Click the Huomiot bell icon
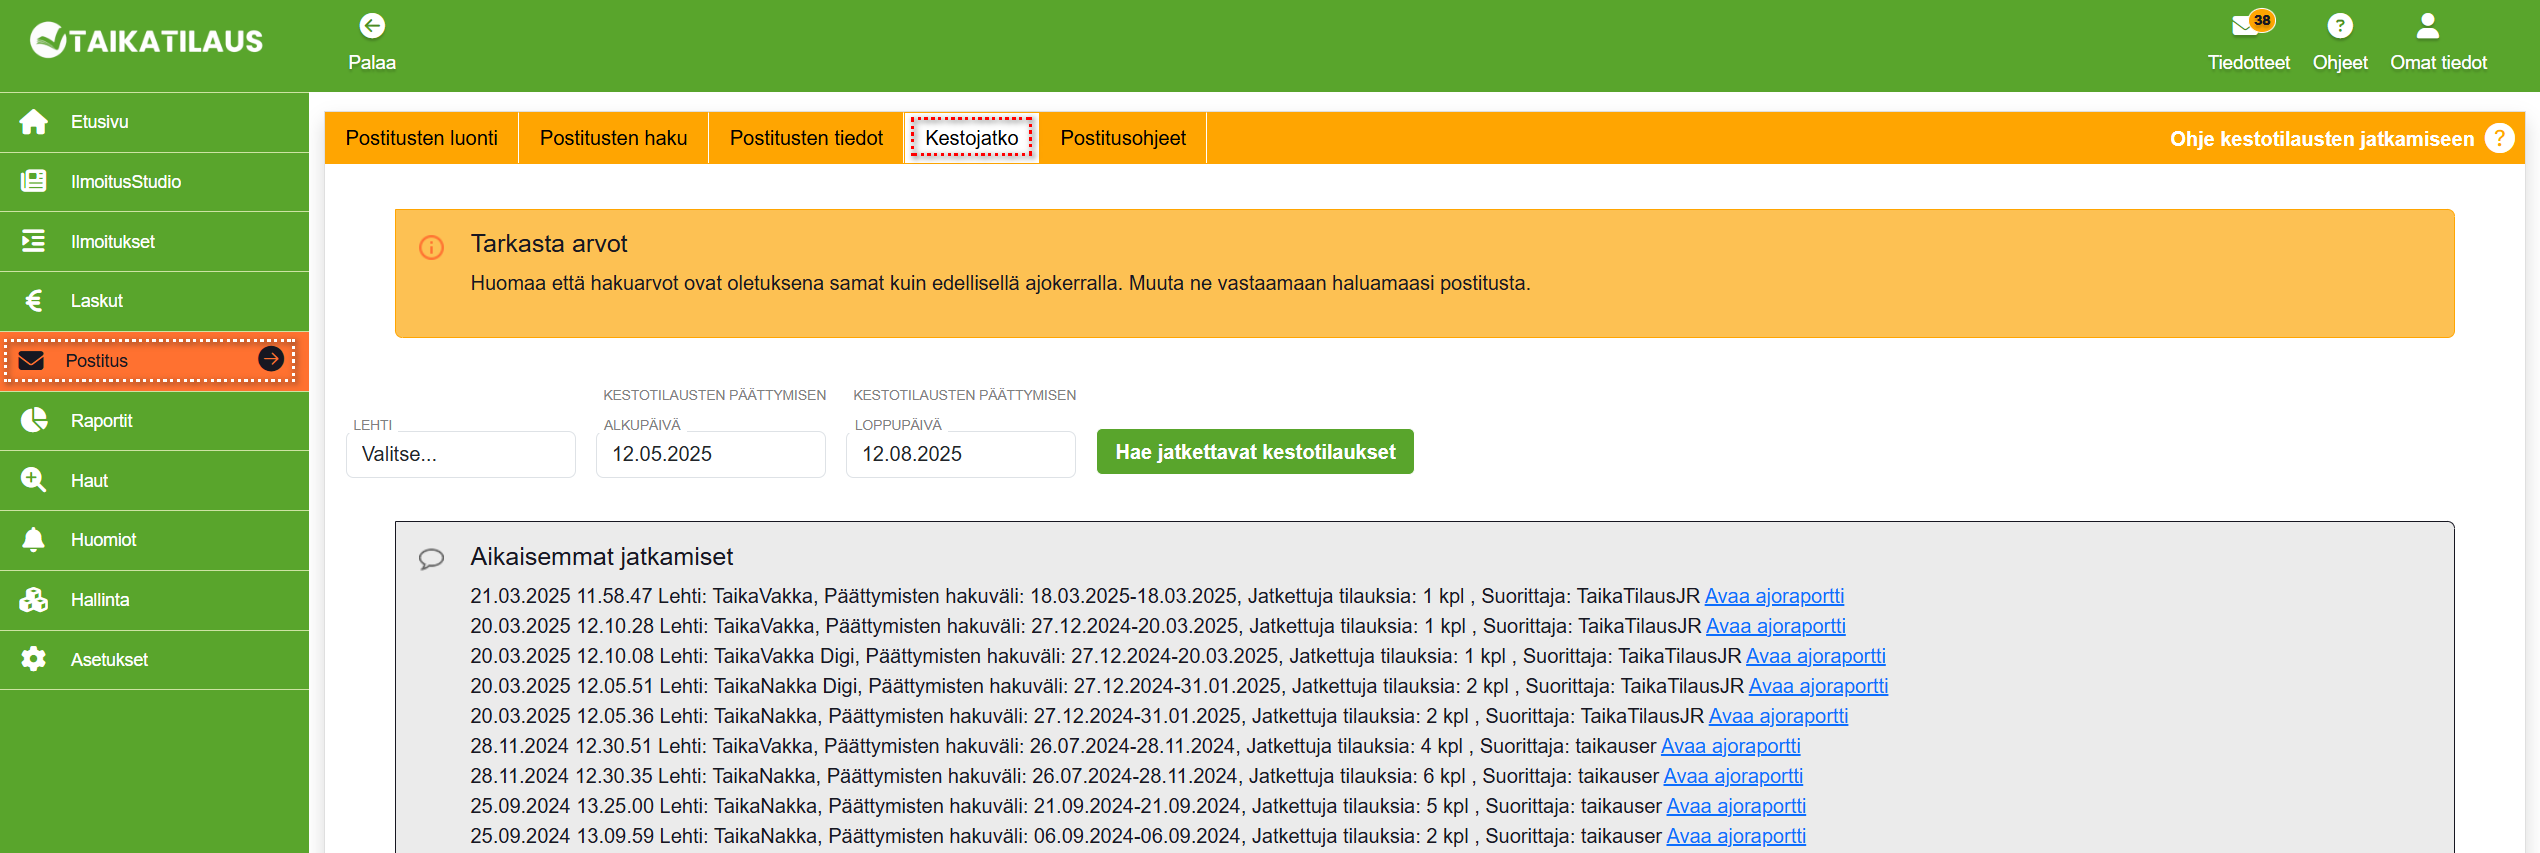The width and height of the screenshot is (2540, 853). pyautogui.click(x=34, y=540)
